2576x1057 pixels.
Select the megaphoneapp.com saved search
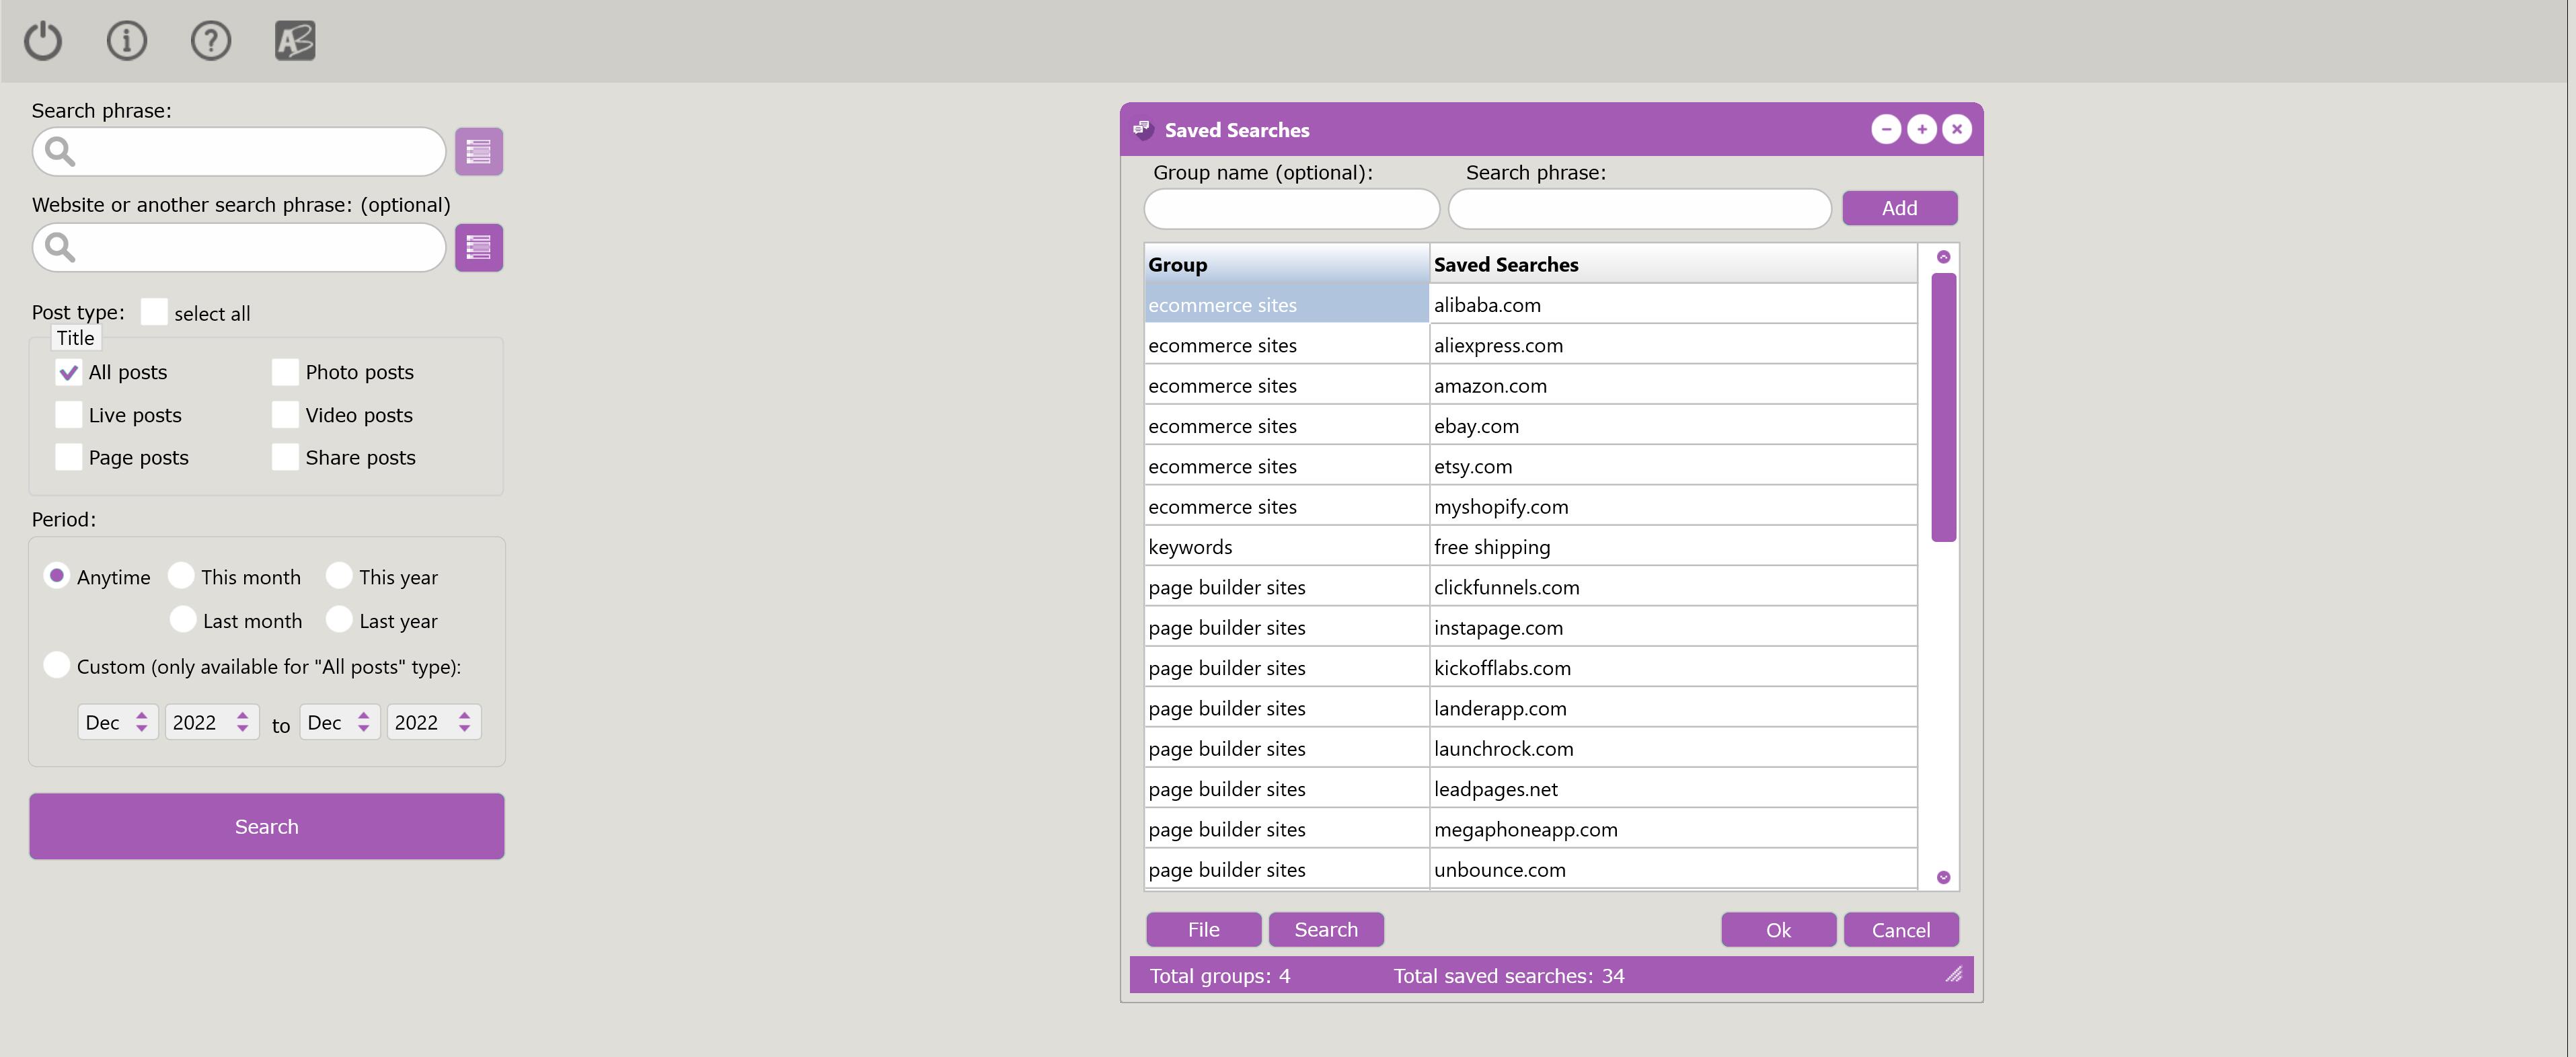point(1673,829)
